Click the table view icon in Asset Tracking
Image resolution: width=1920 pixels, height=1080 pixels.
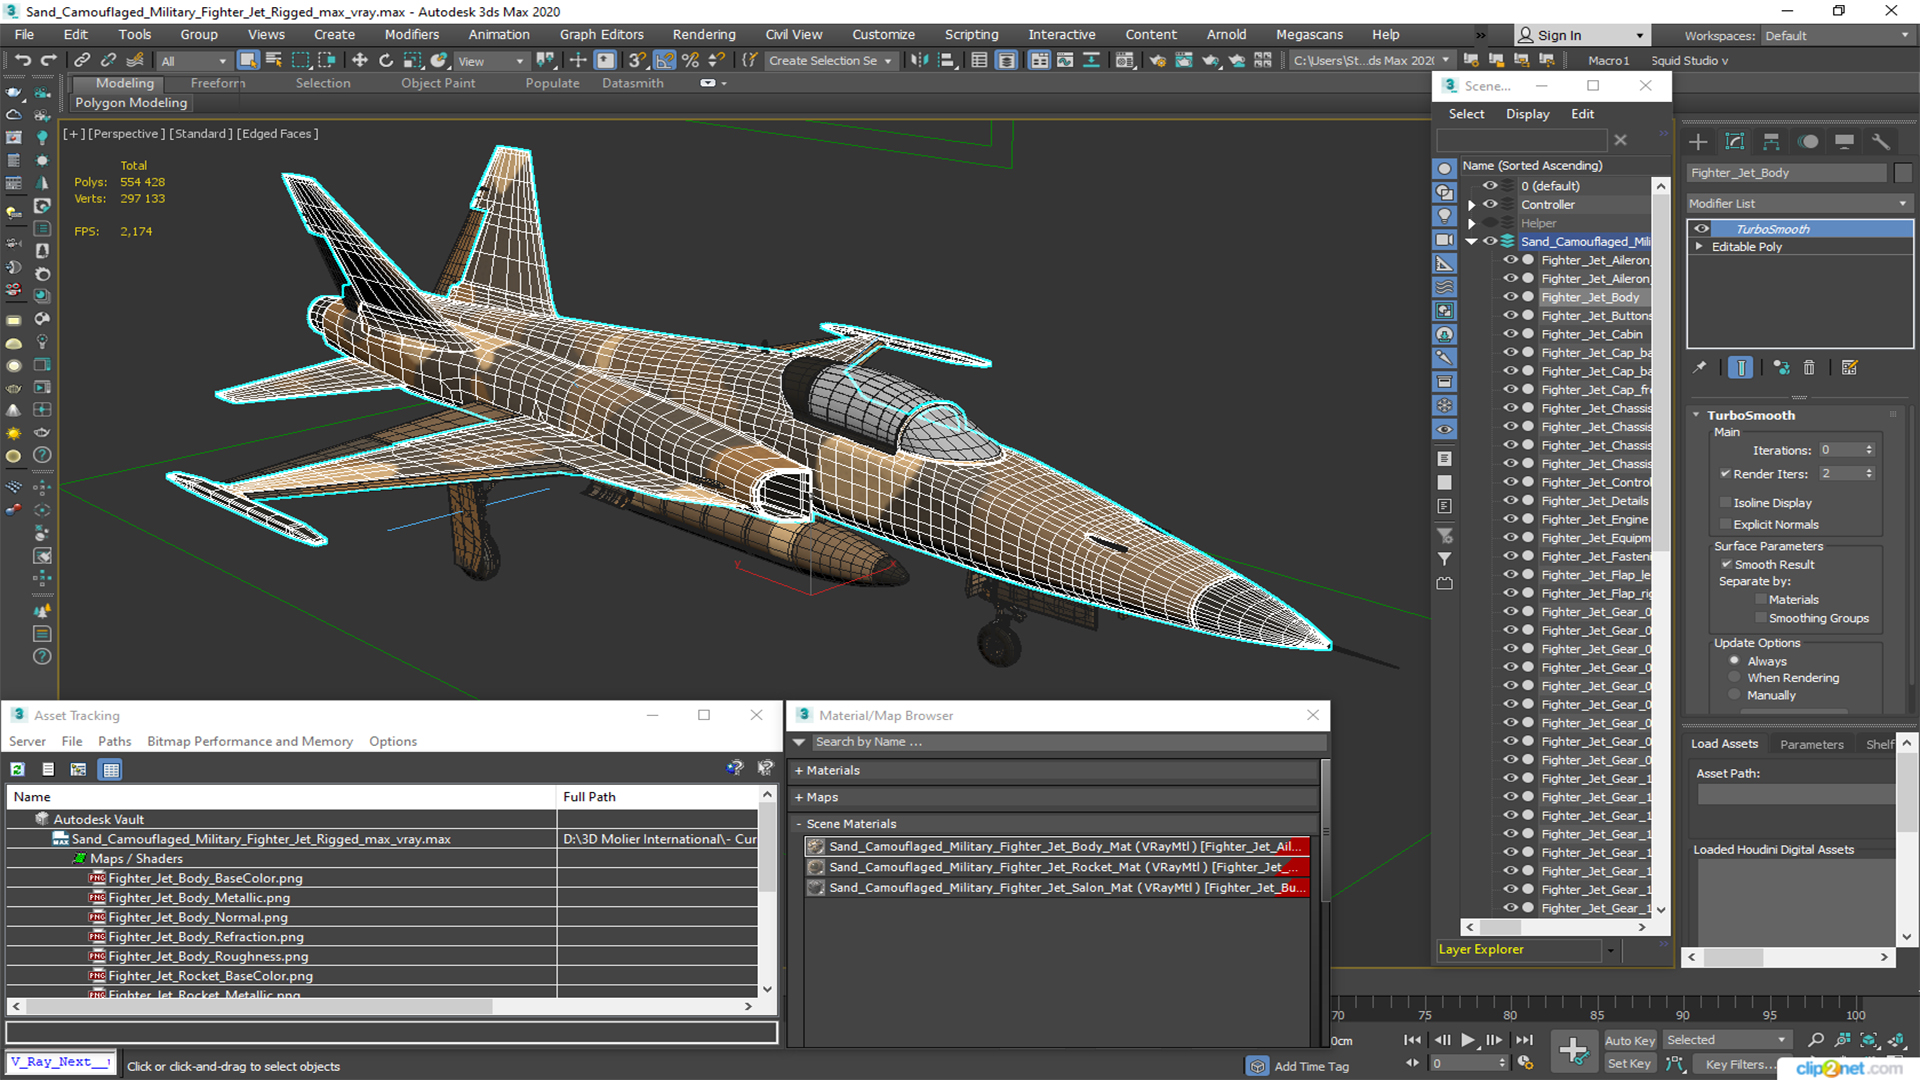coord(111,769)
